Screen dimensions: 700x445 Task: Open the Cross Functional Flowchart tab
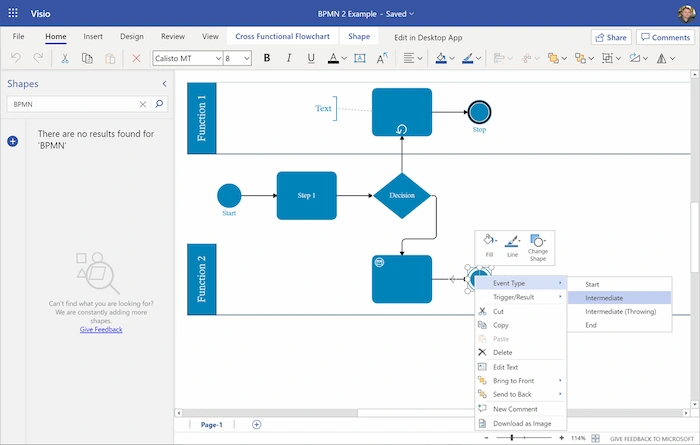click(283, 37)
